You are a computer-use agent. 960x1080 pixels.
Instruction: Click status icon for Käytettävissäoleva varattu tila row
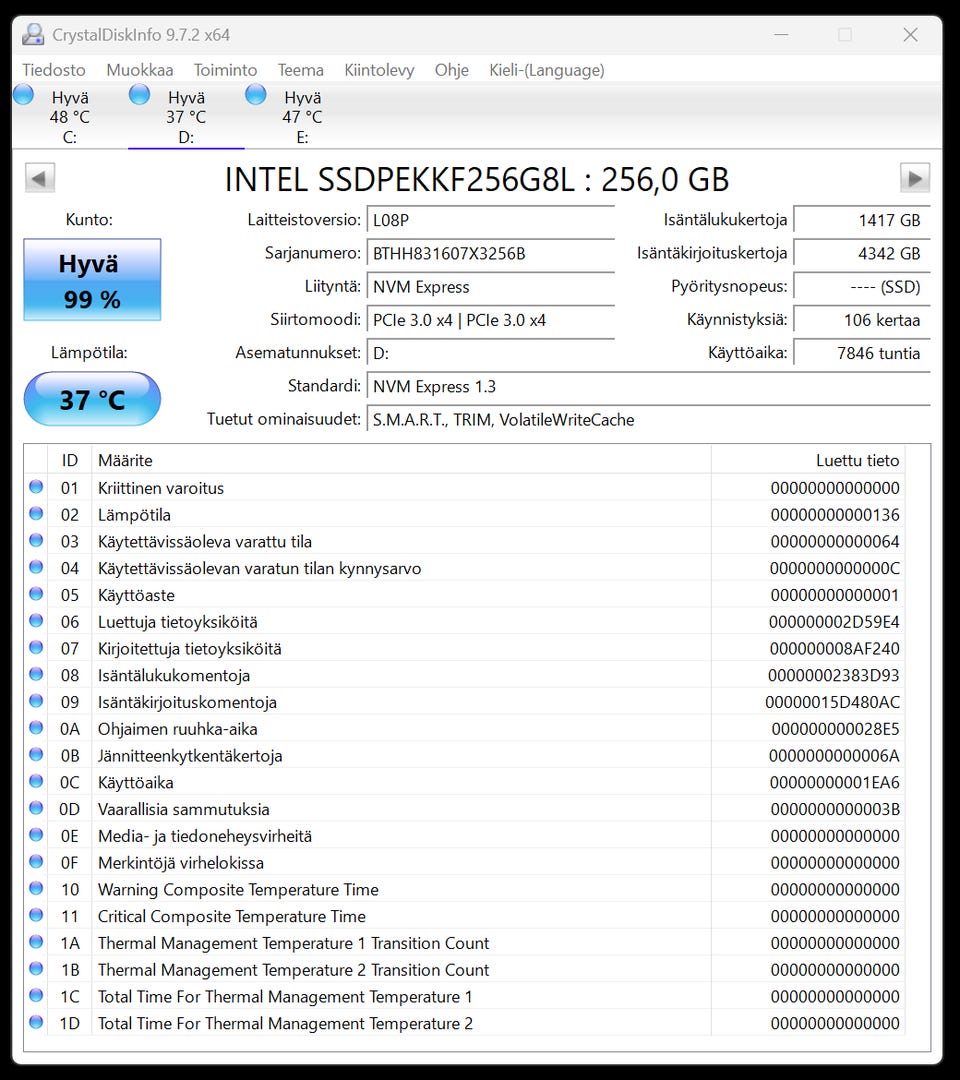36,541
